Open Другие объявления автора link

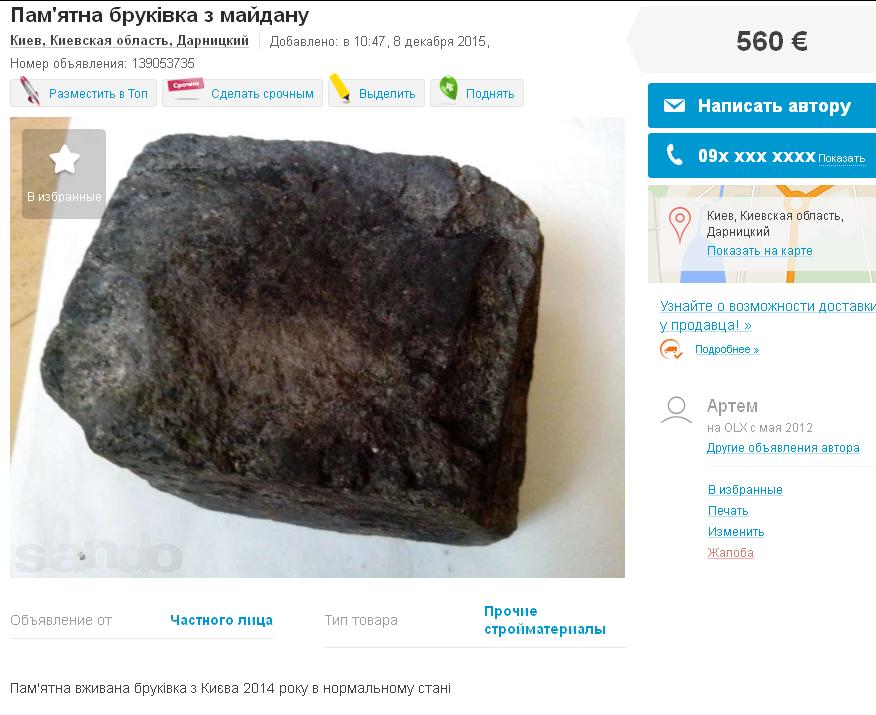tap(783, 448)
